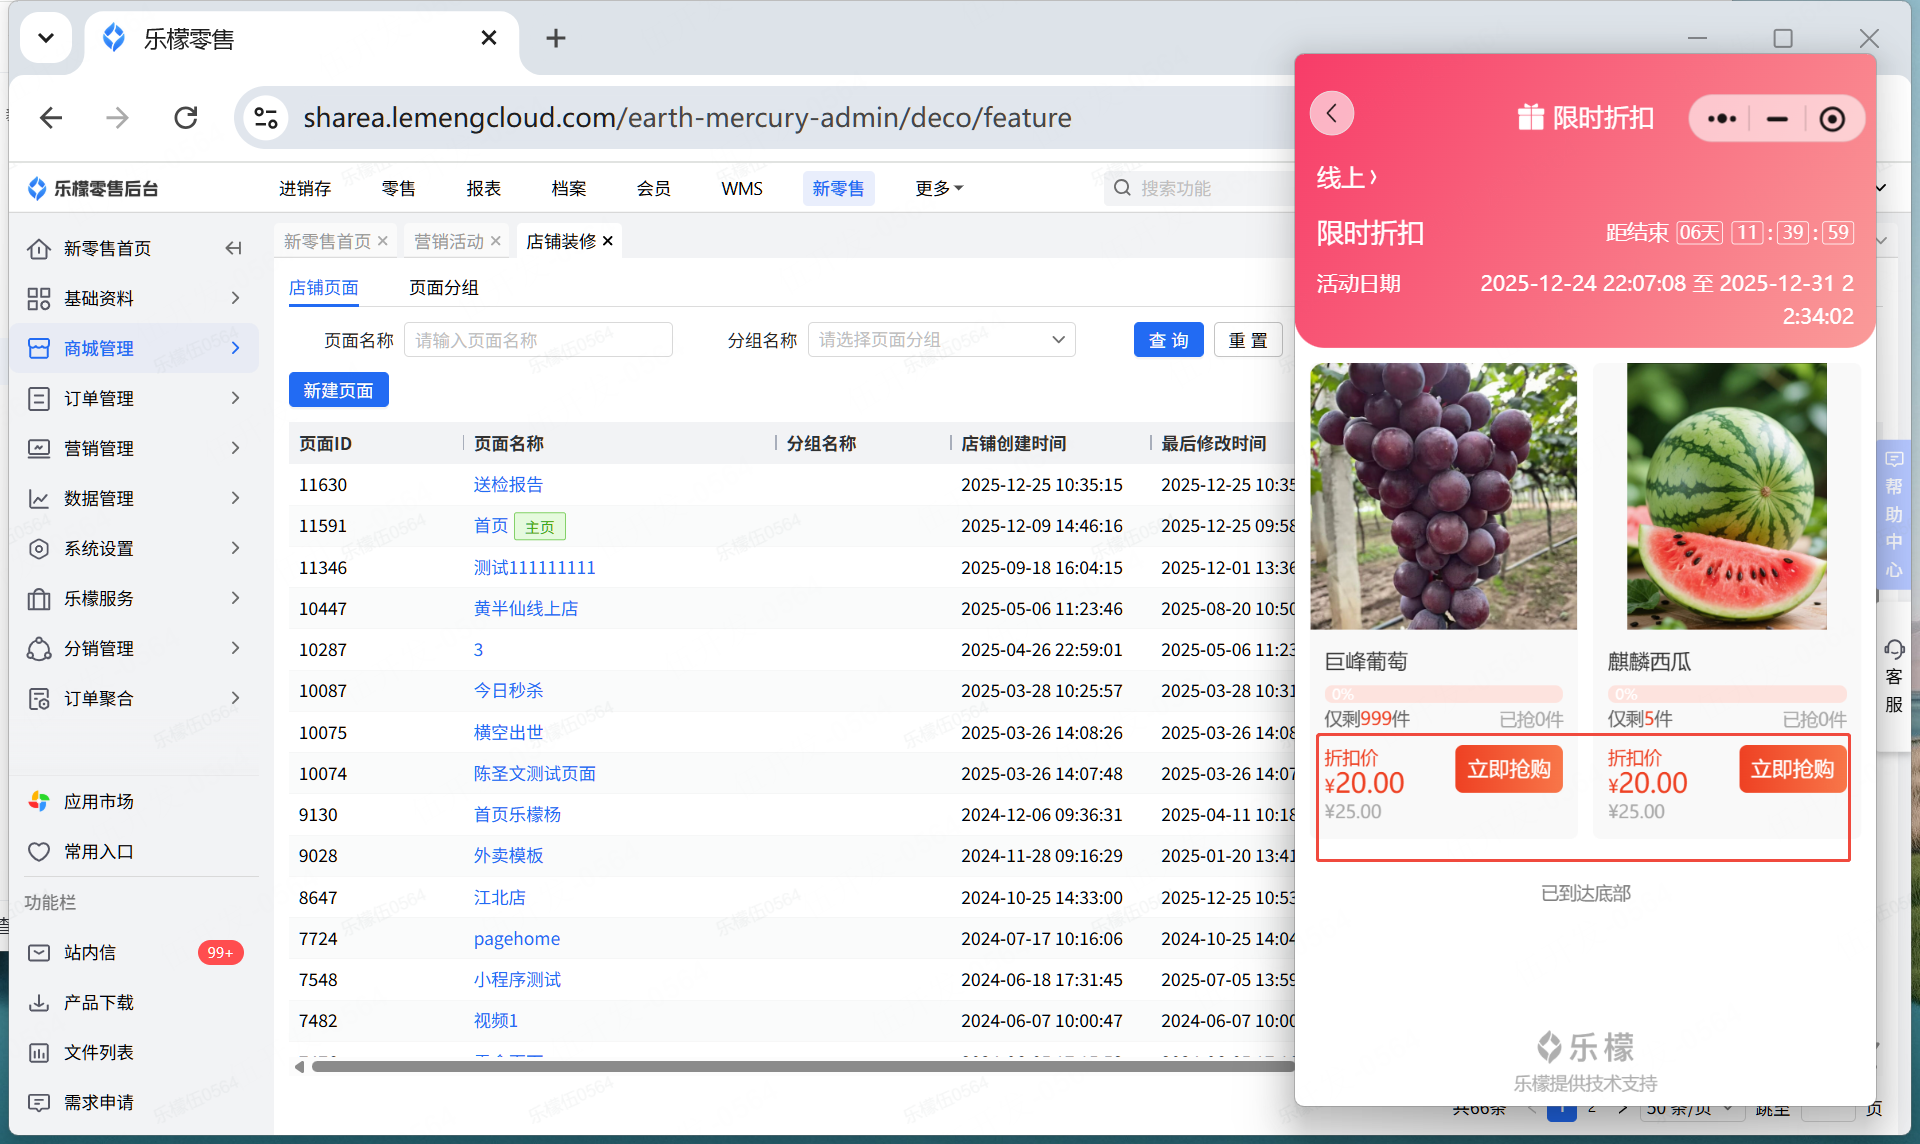Image resolution: width=1920 pixels, height=1144 pixels.
Task: Close the 营销活动 tab
Action: click(x=496, y=241)
